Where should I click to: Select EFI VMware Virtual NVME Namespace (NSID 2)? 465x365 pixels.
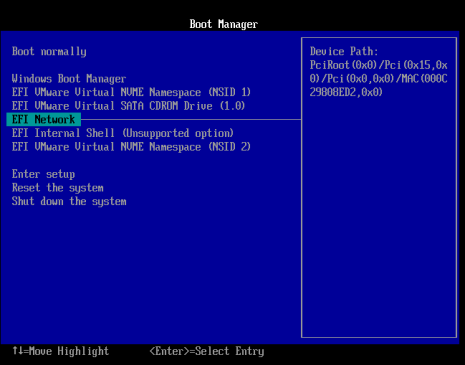(131, 147)
